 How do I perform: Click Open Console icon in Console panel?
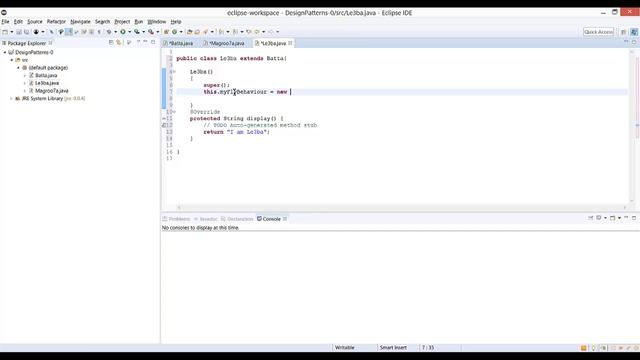click(x=612, y=218)
